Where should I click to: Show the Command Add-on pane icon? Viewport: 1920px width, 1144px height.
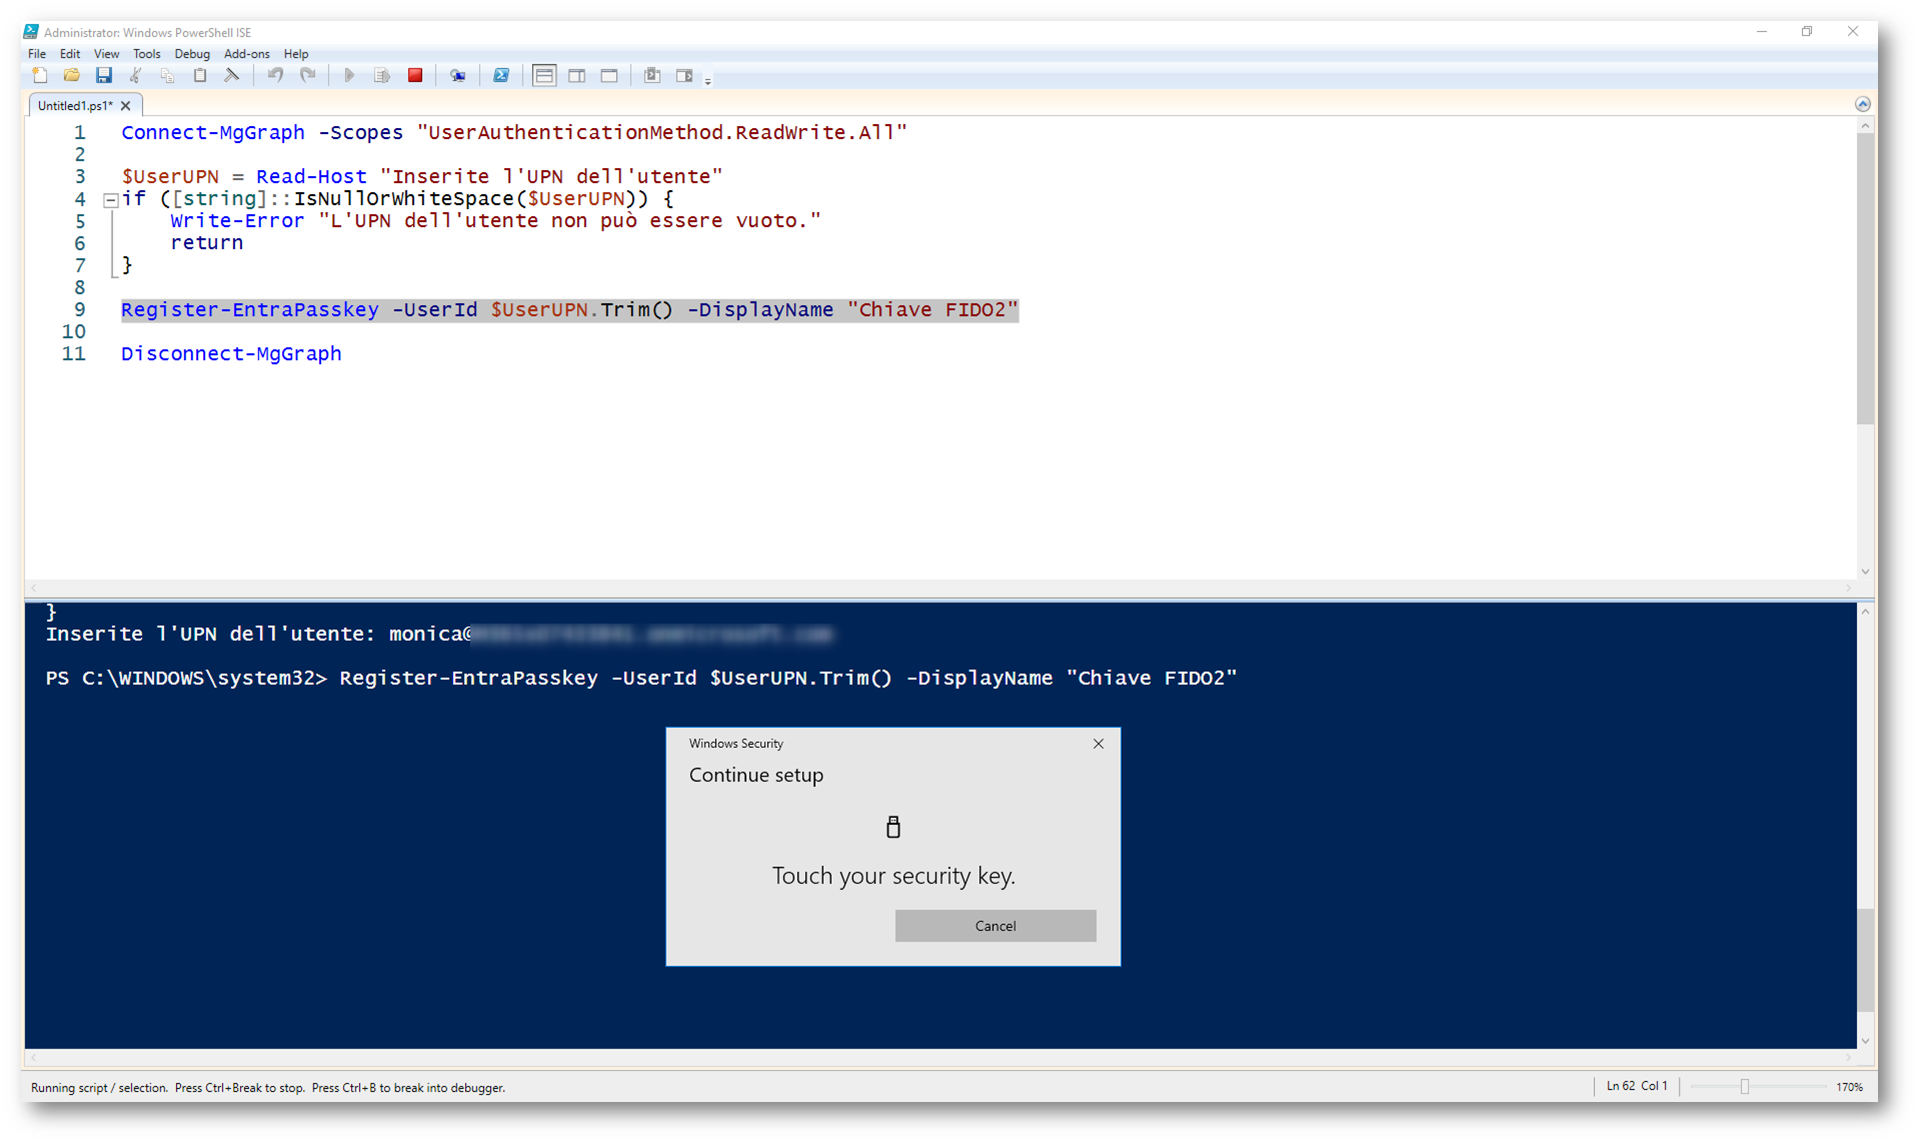point(684,76)
